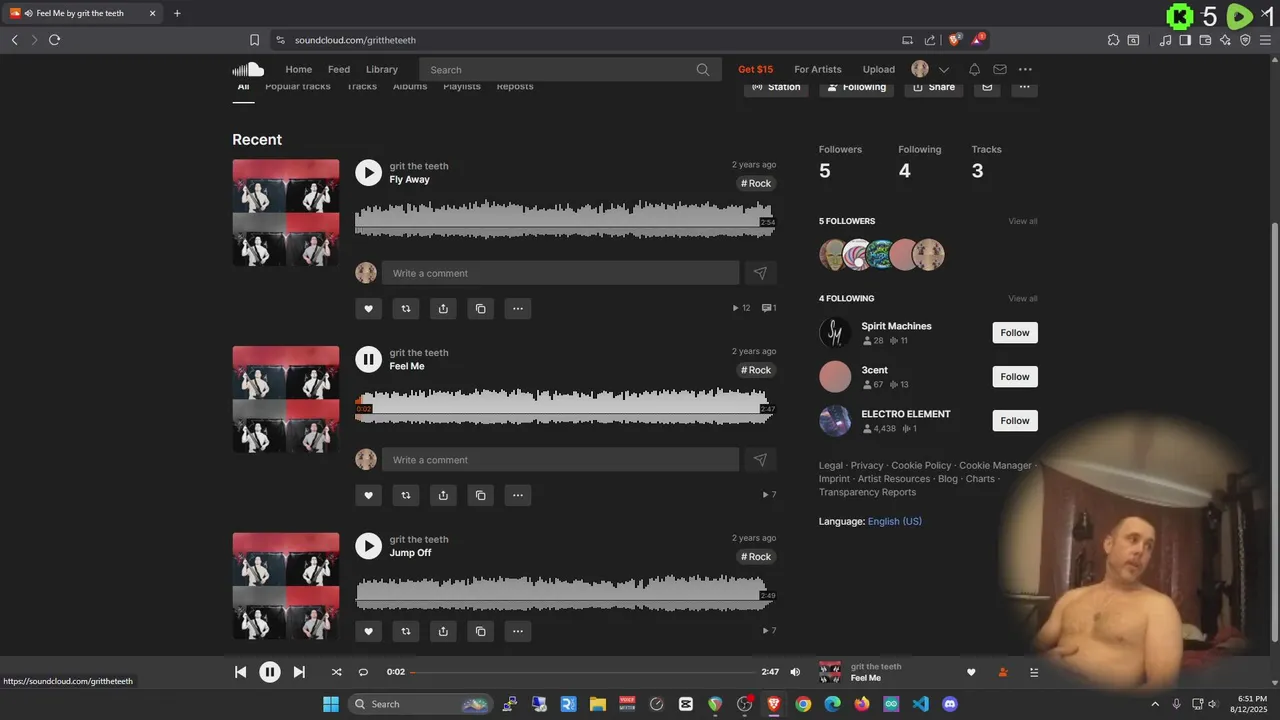Copy link for the Jump Off track
The width and height of the screenshot is (1280, 720).
480,631
